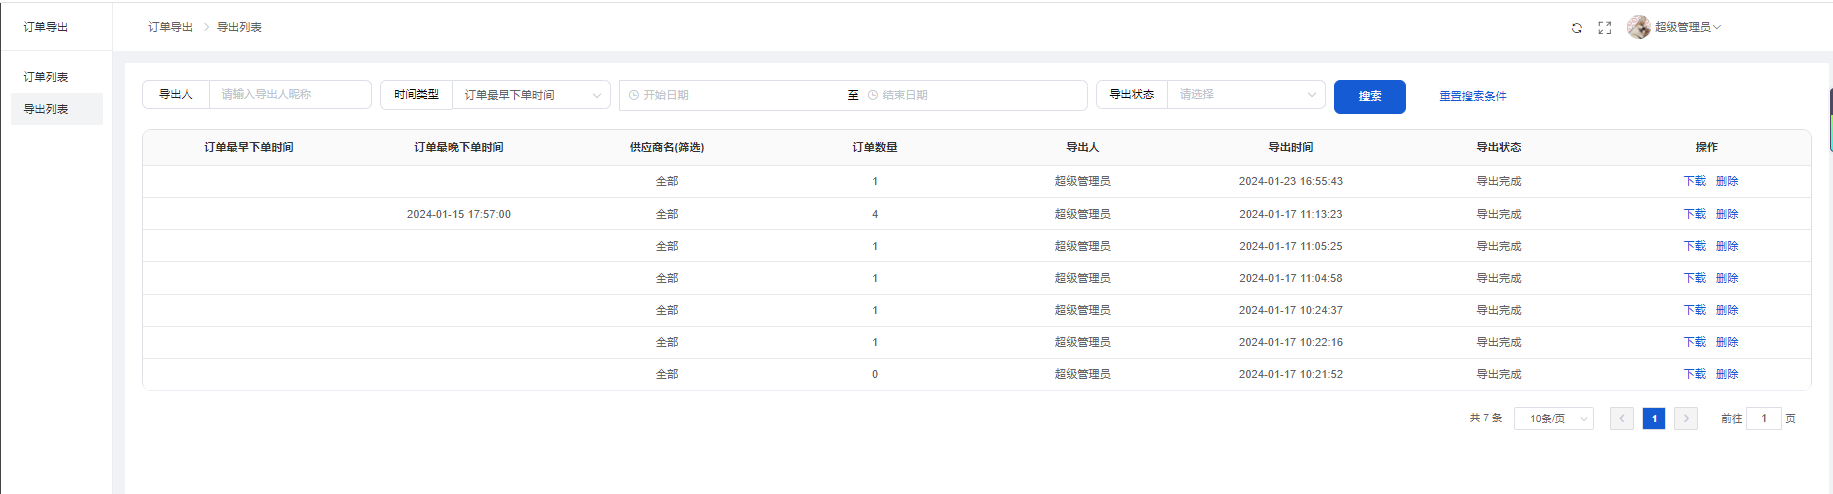
Task: Go to next page arrow
Action: point(1686,419)
